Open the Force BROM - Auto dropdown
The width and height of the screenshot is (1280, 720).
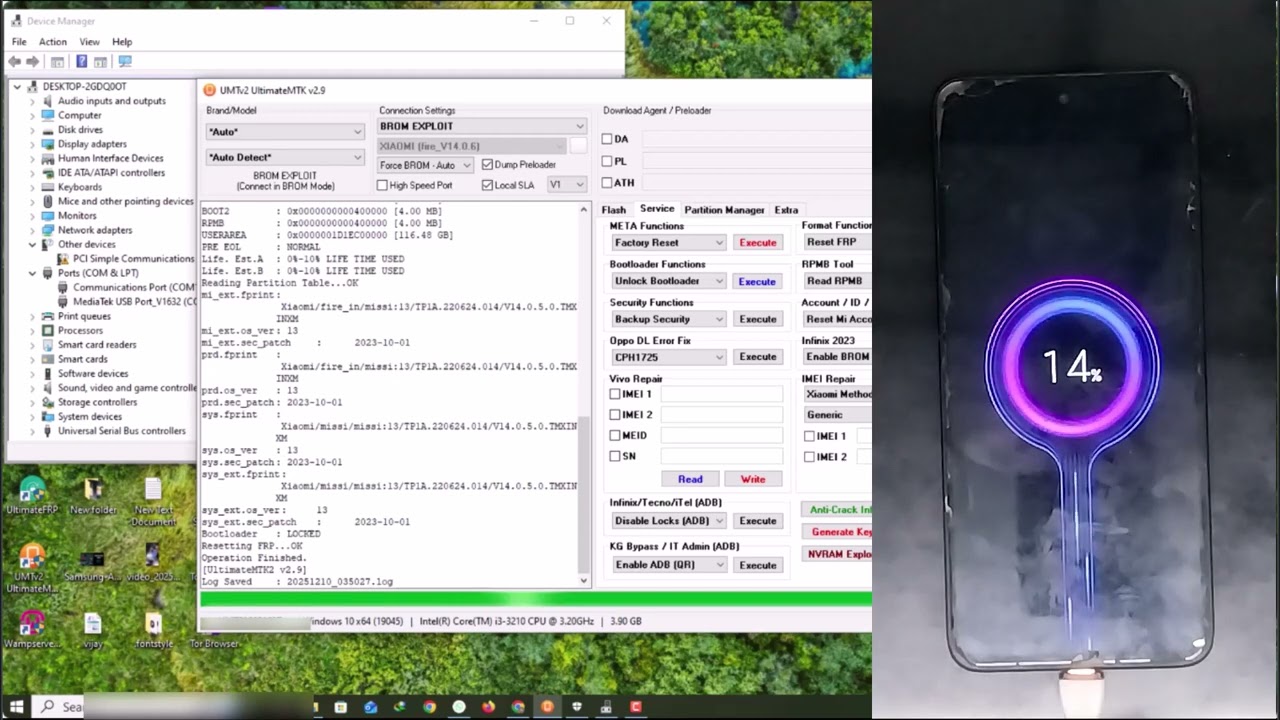(425, 165)
